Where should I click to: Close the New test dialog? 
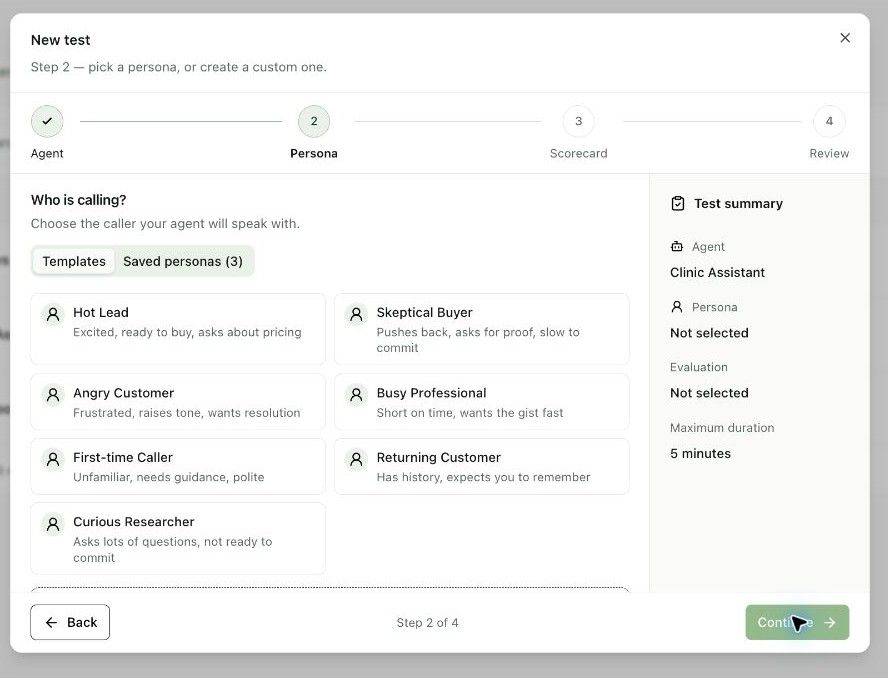click(x=845, y=38)
